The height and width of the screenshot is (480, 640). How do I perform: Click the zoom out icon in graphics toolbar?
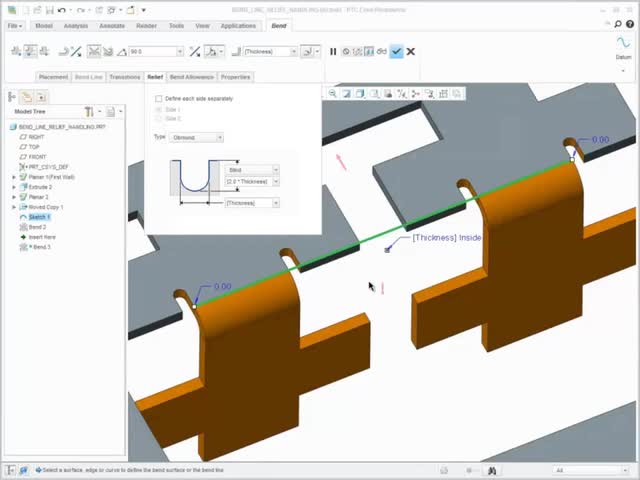click(333, 94)
